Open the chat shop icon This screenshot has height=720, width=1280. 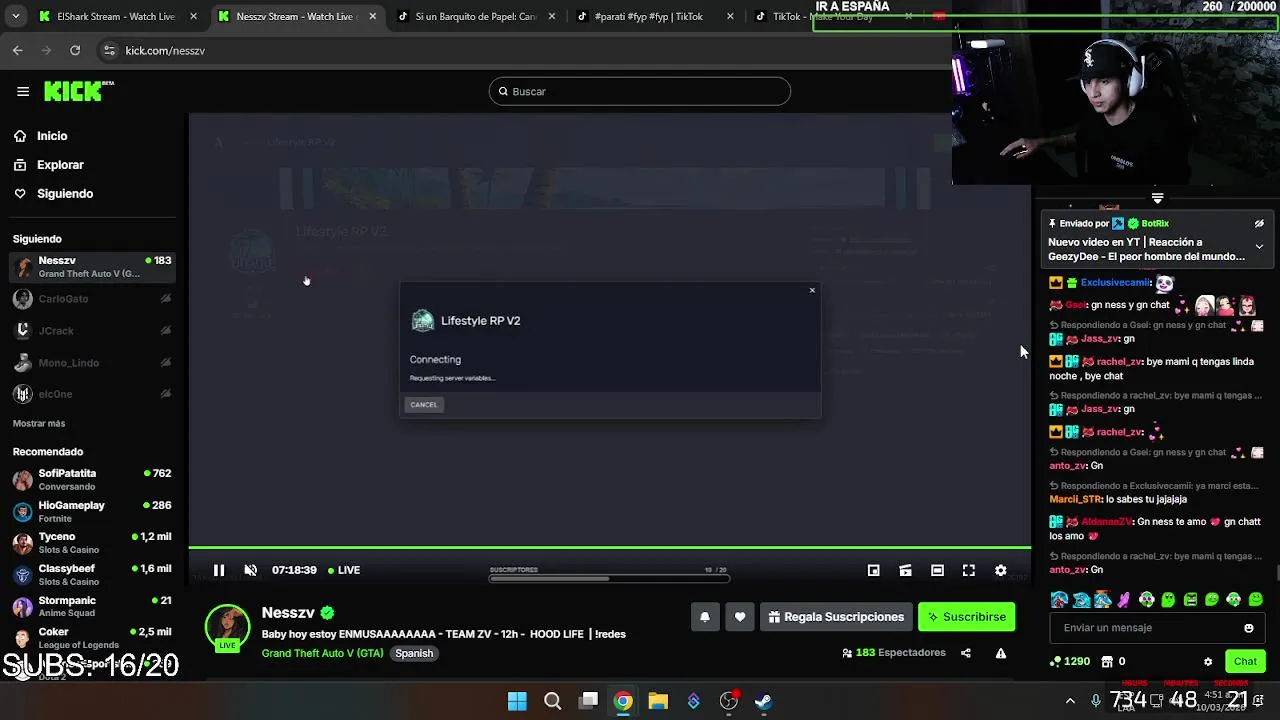tap(1107, 661)
